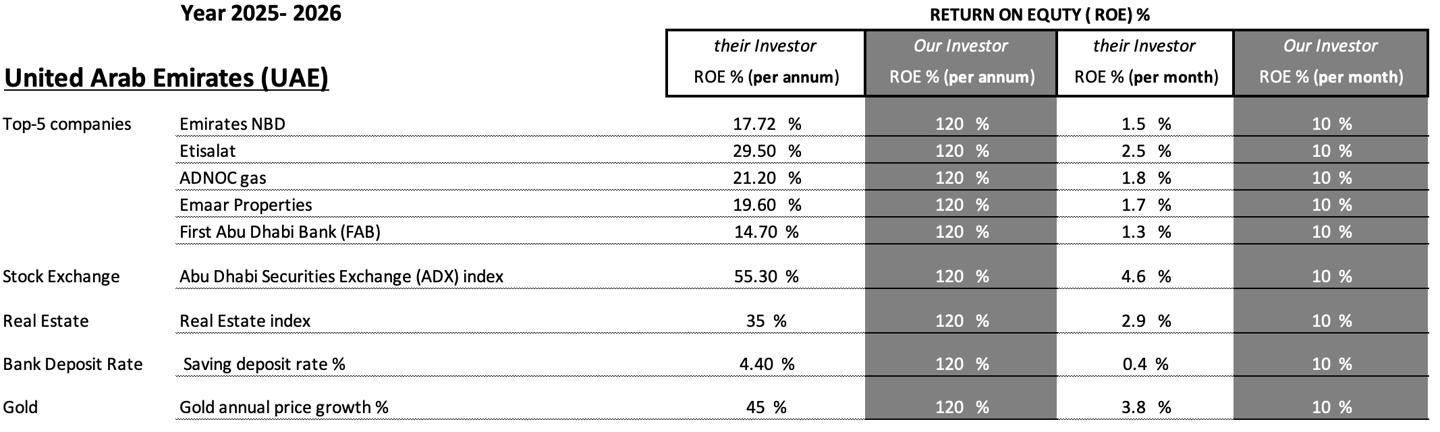The height and width of the screenshot is (432, 1440).
Task: Select the Gold annual price growth % cell
Action: tap(284, 407)
